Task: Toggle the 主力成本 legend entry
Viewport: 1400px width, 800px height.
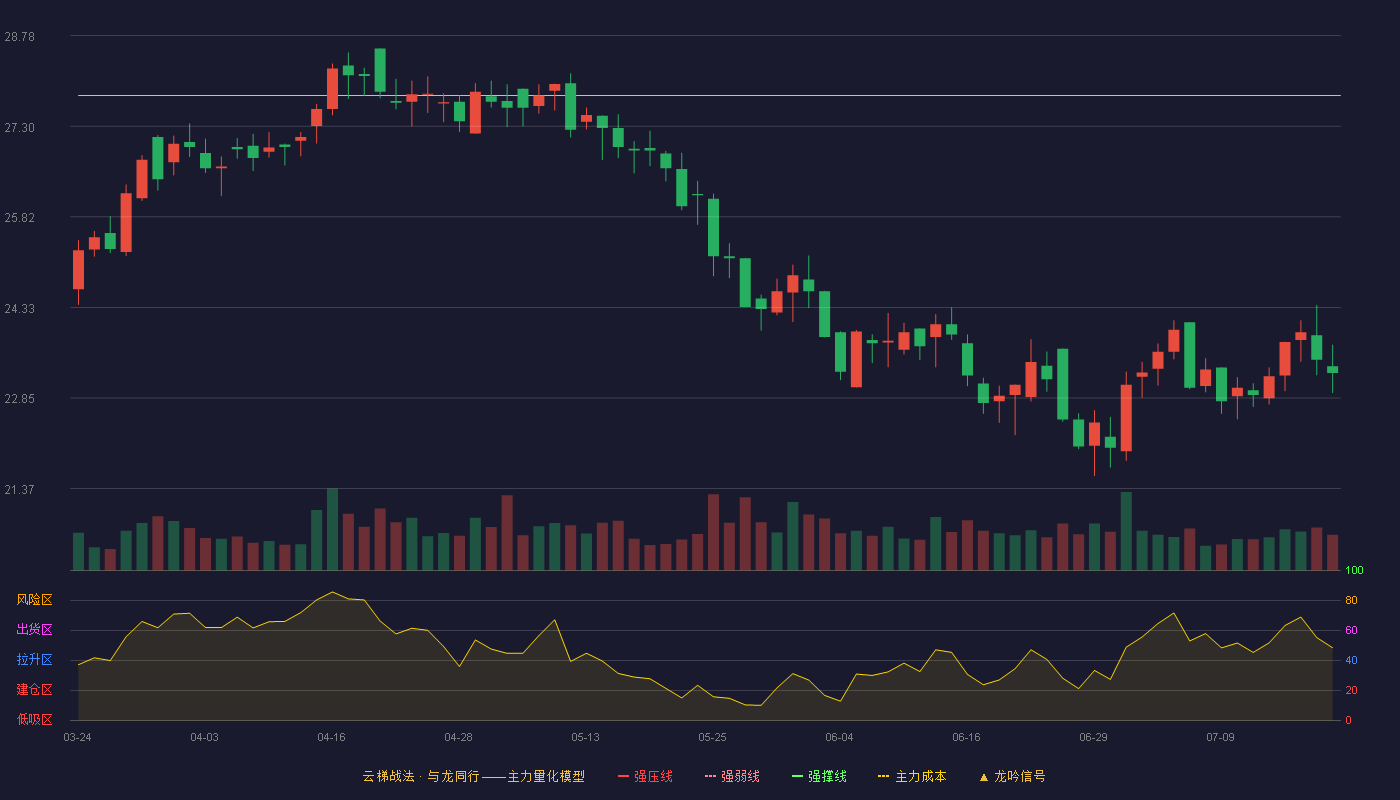Action: click(x=912, y=776)
